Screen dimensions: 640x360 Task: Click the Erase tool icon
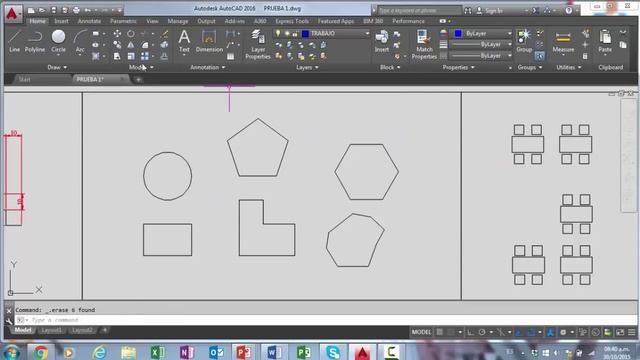point(164,34)
